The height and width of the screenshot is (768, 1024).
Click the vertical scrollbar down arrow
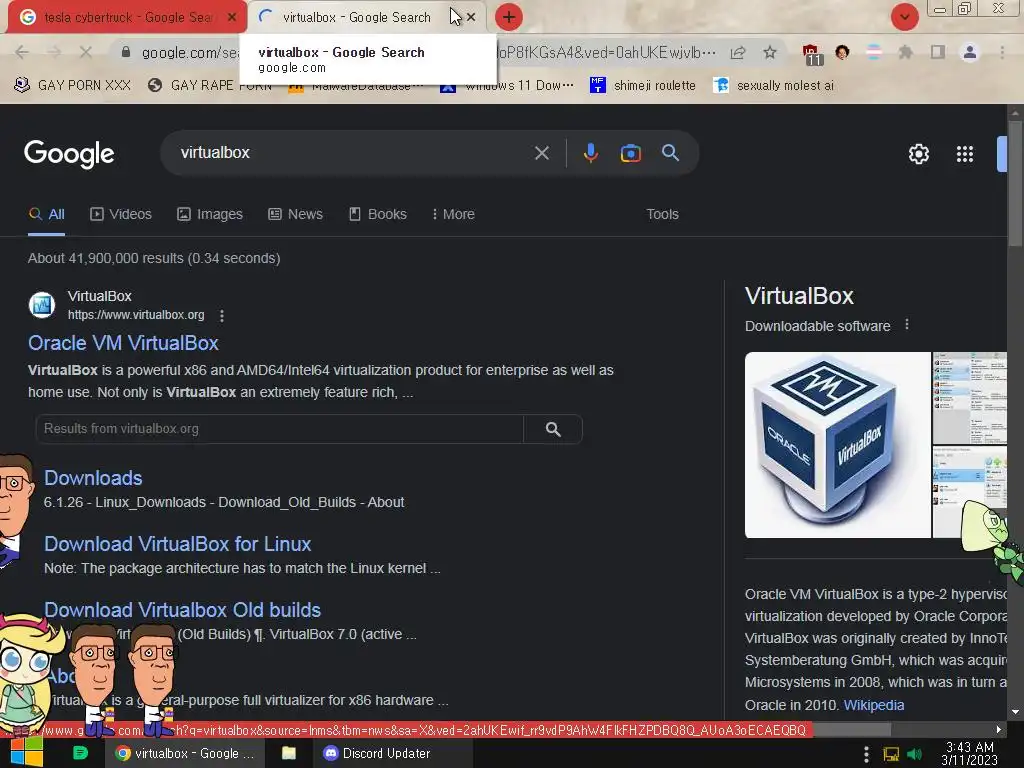1015,712
